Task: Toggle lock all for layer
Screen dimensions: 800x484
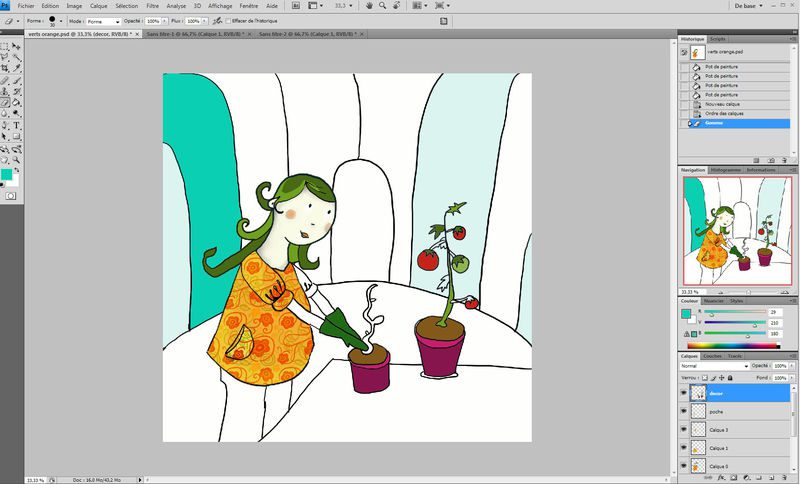Action: point(730,378)
